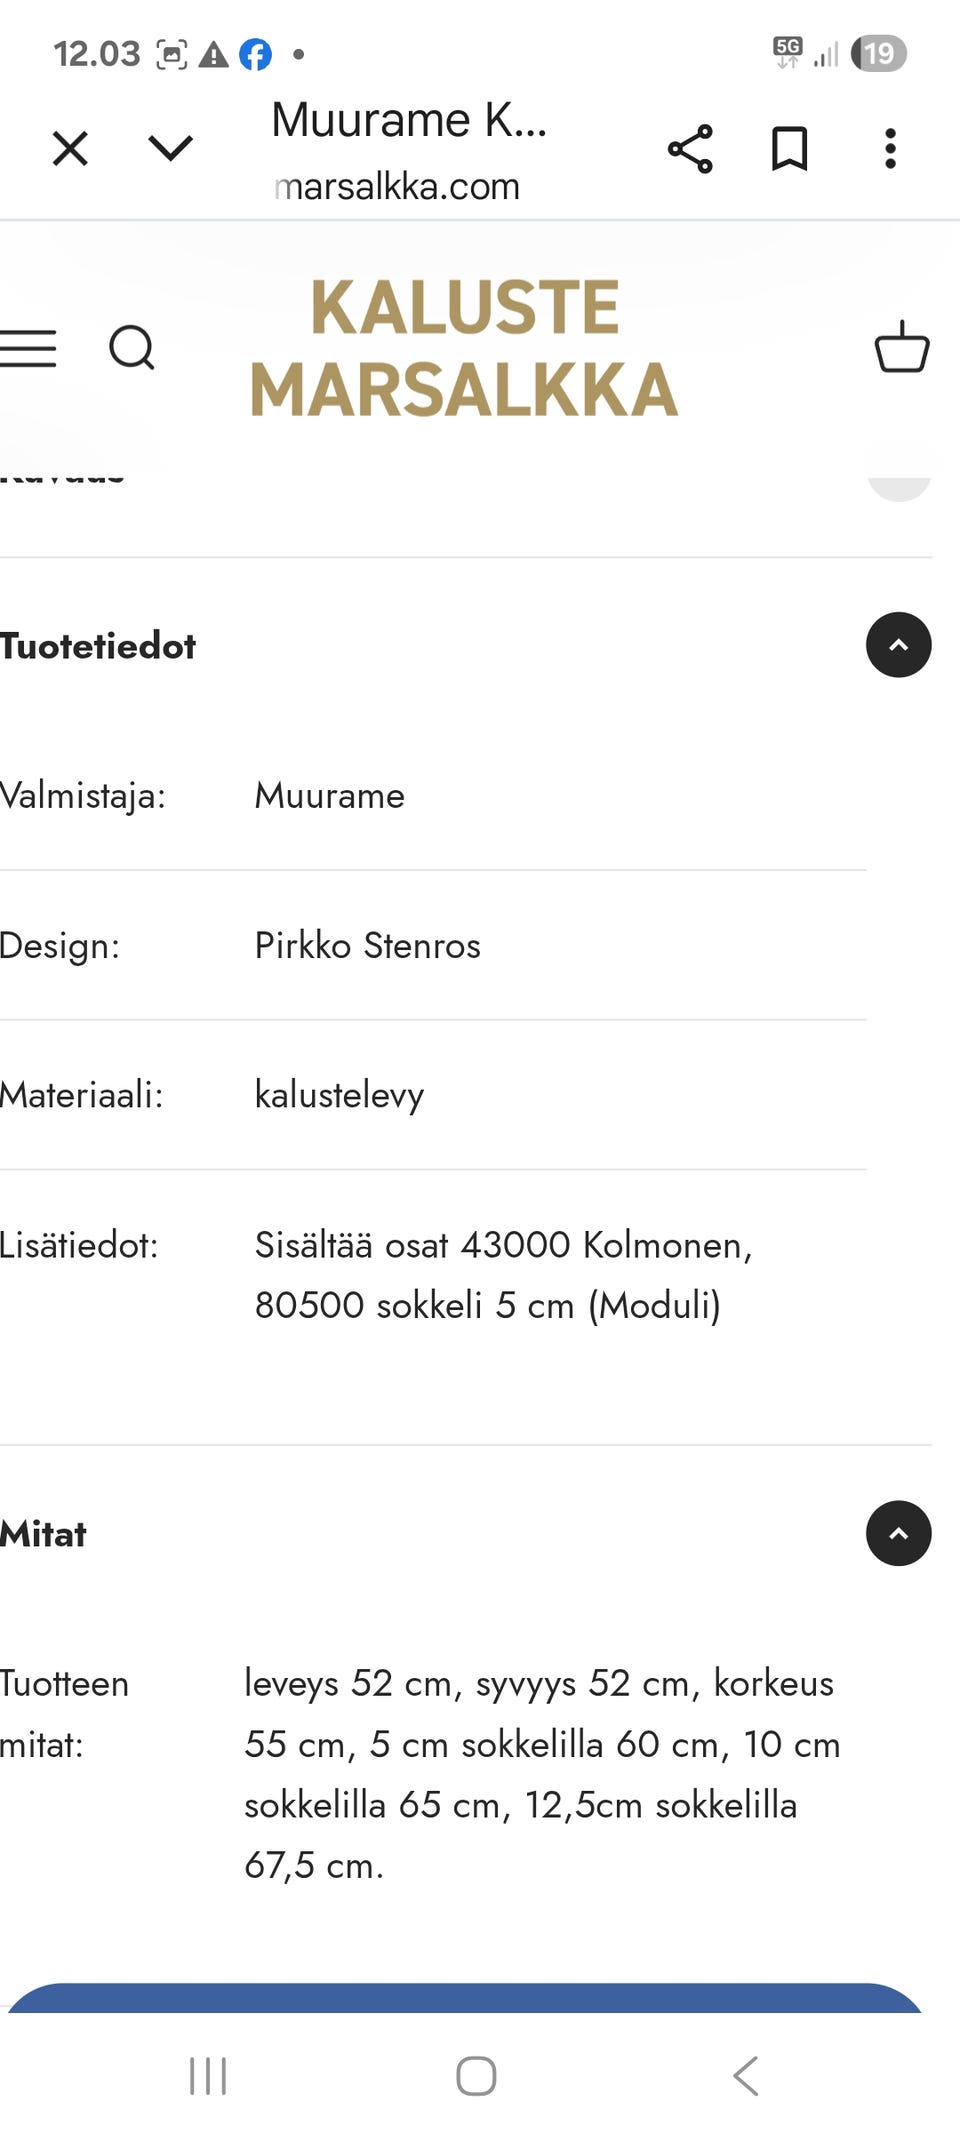
Task: Bookmark the Muurame product page
Action: pyautogui.click(x=789, y=148)
